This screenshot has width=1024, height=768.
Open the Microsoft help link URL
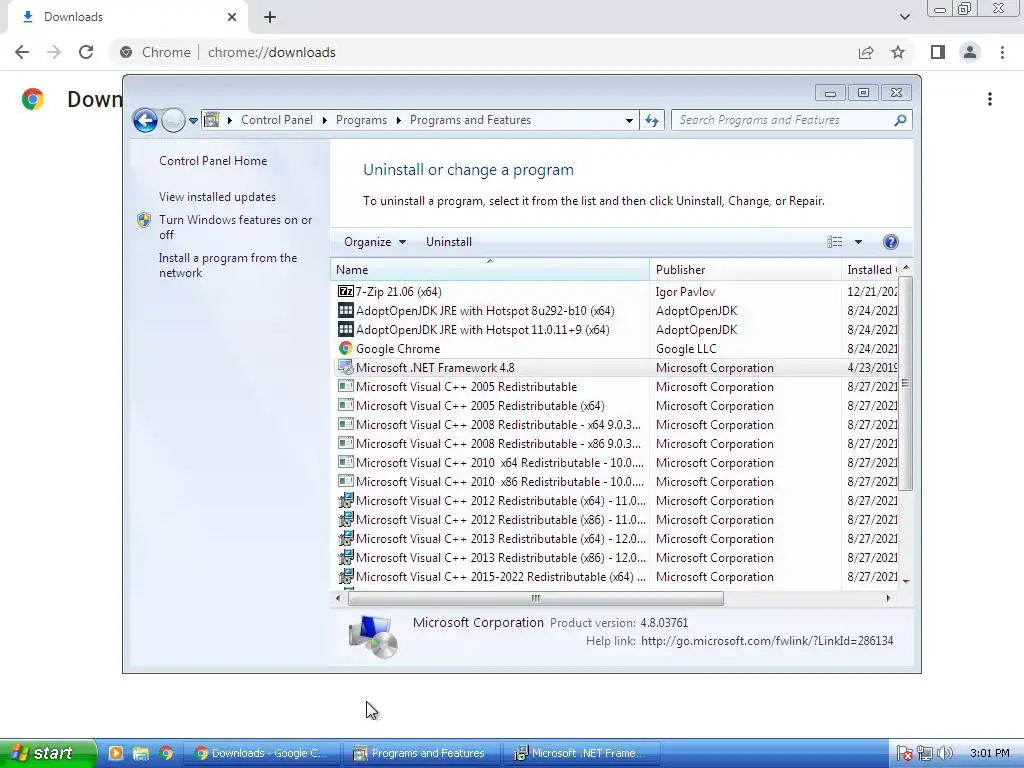pos(767,641)
